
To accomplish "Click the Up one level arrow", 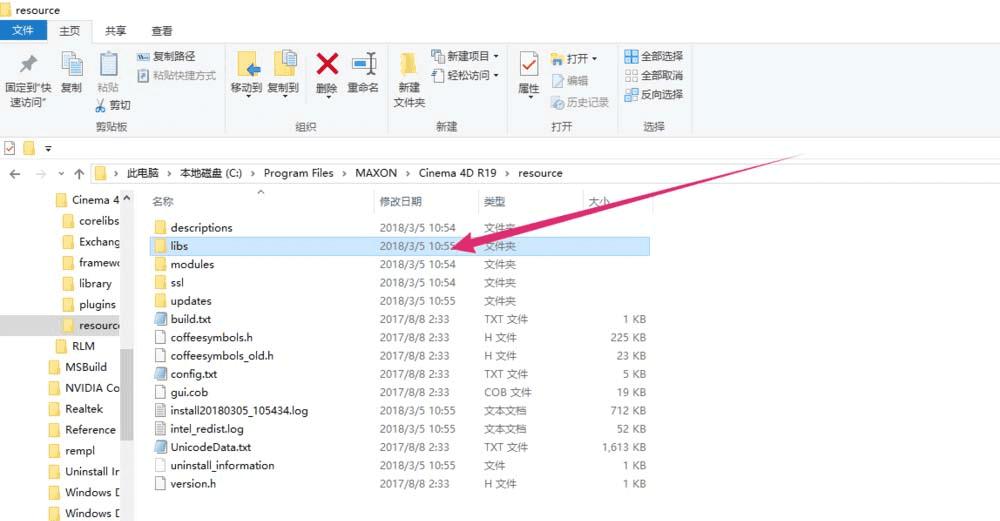I will [x=79, y=173].
